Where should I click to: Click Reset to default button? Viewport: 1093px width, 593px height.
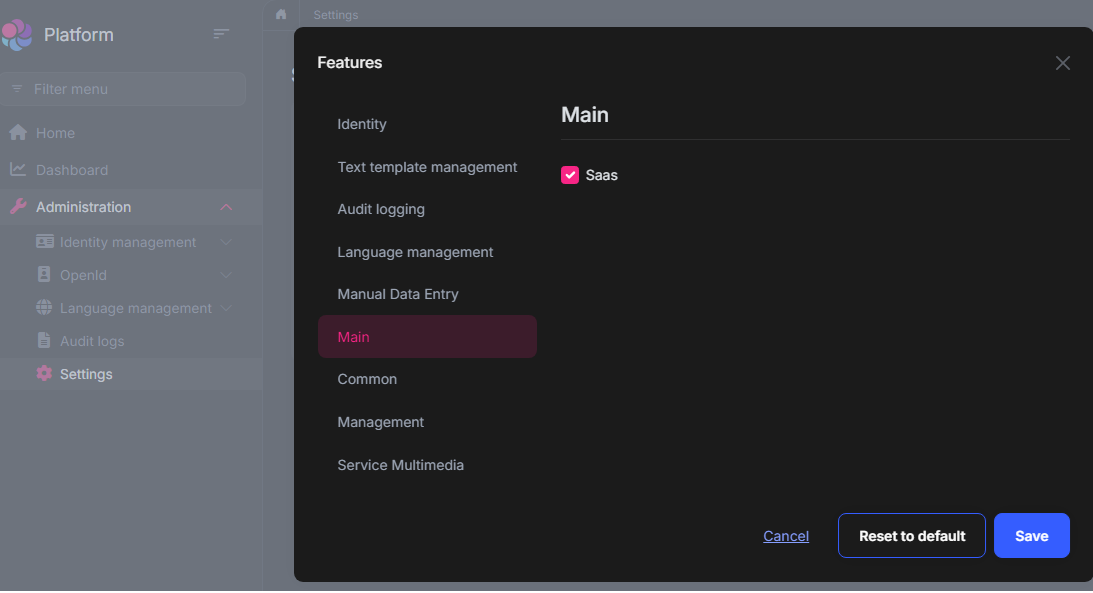[912, 536]
